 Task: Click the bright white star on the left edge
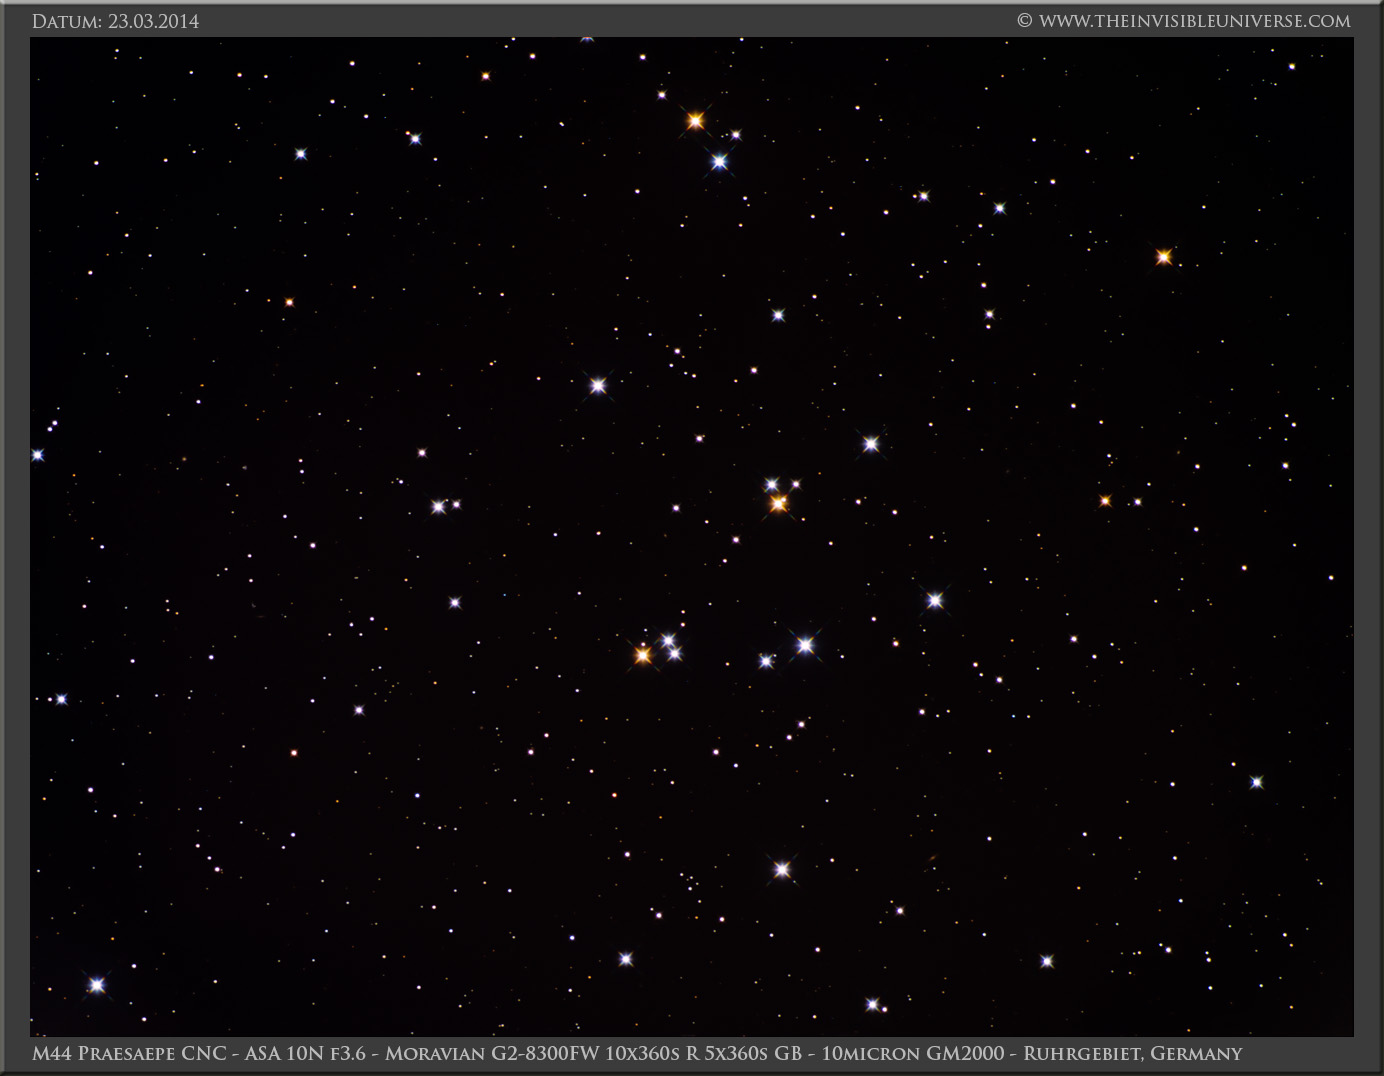[x=38, y=455]
